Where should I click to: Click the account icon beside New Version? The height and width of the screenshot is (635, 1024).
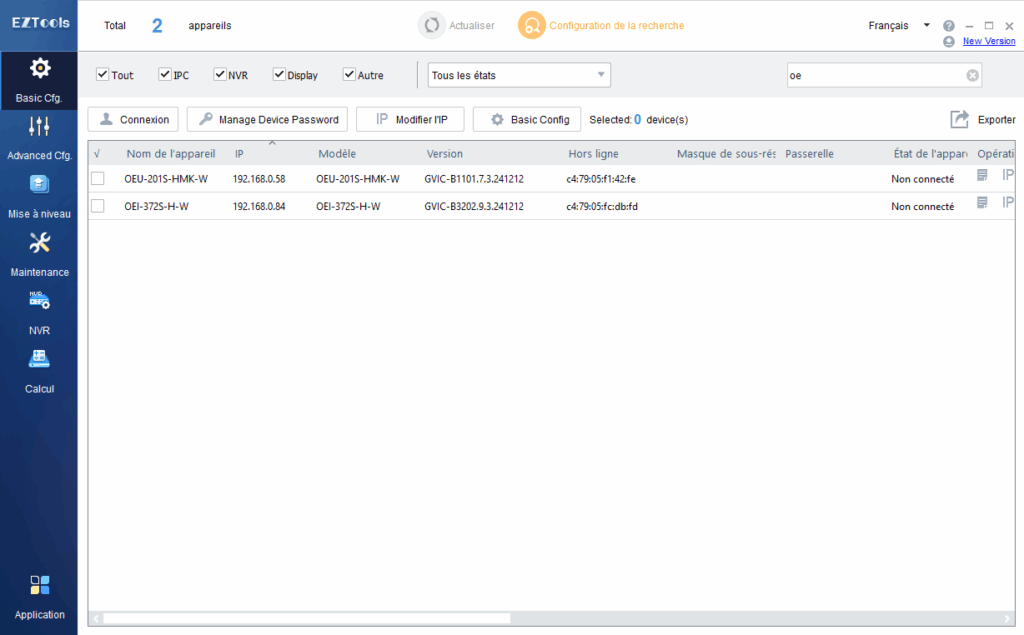(949, 41)
